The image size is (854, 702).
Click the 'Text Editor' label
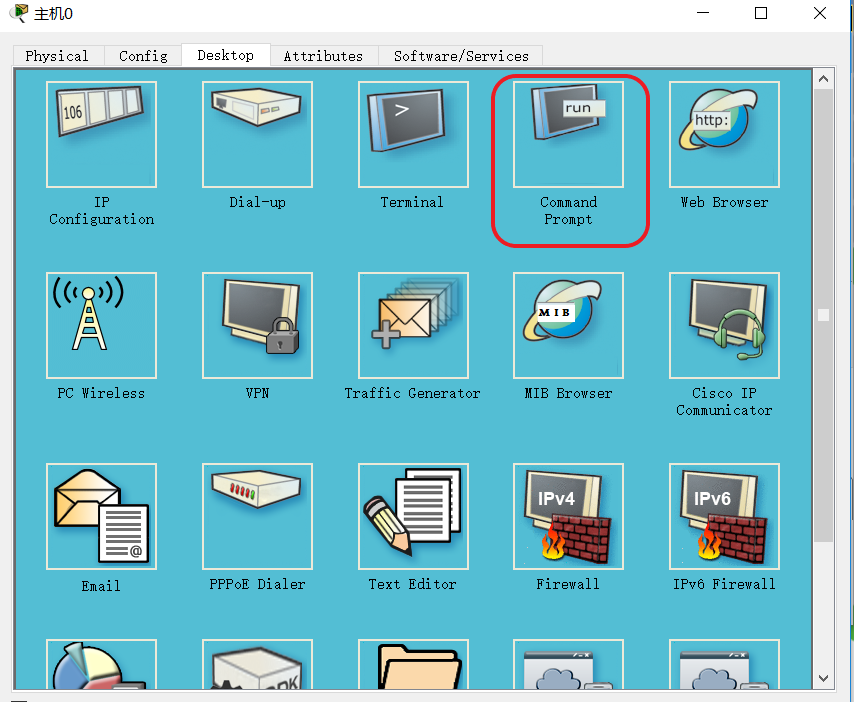point(412,584)
